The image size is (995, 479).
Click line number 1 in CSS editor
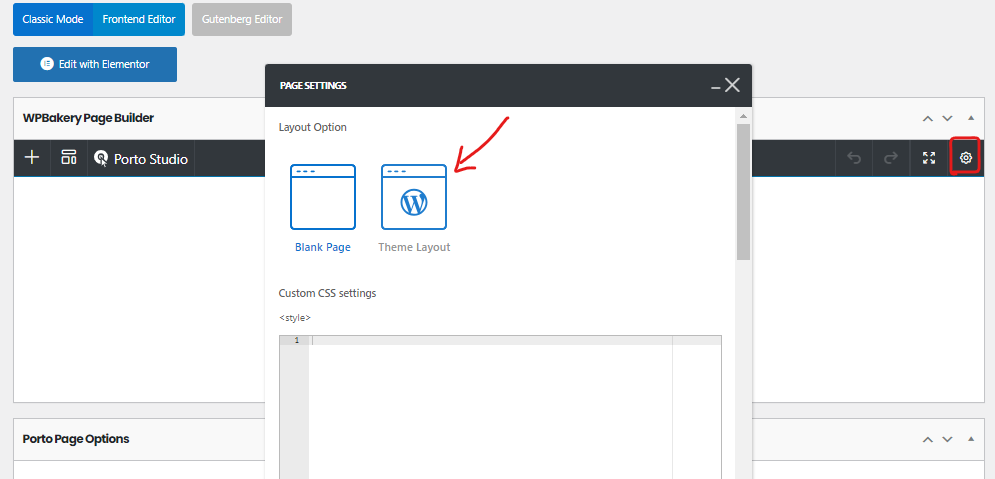point(297,341)
